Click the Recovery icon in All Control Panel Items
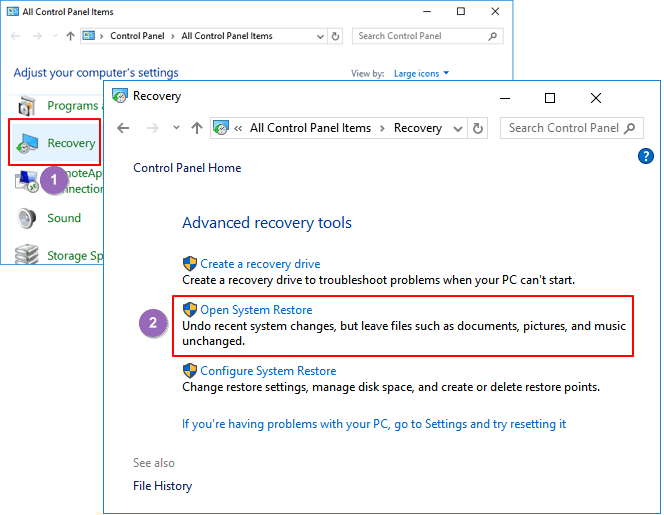This screenshot has width=664, height=515. point(30,144)
